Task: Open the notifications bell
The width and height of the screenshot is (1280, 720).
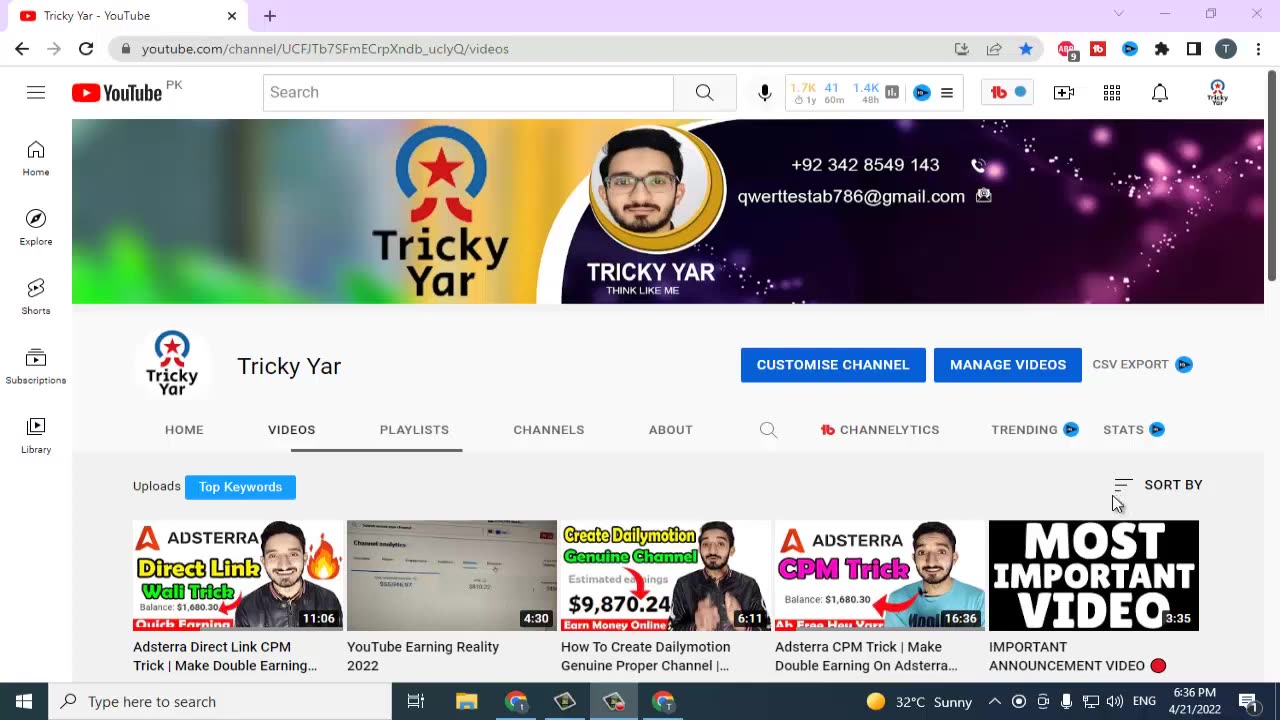Action: [x=1160, y=93]
